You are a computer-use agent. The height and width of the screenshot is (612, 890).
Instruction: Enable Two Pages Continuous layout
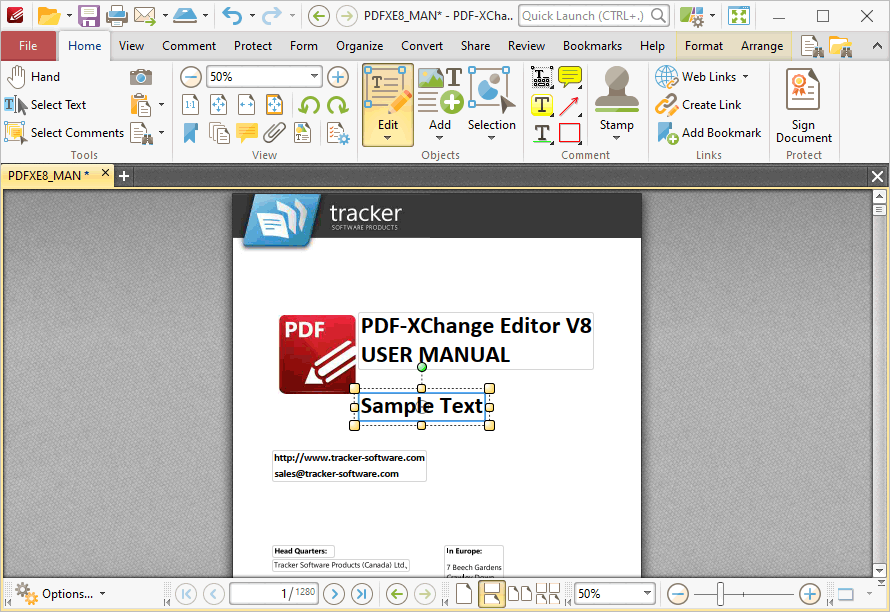(x=548, y=594)
